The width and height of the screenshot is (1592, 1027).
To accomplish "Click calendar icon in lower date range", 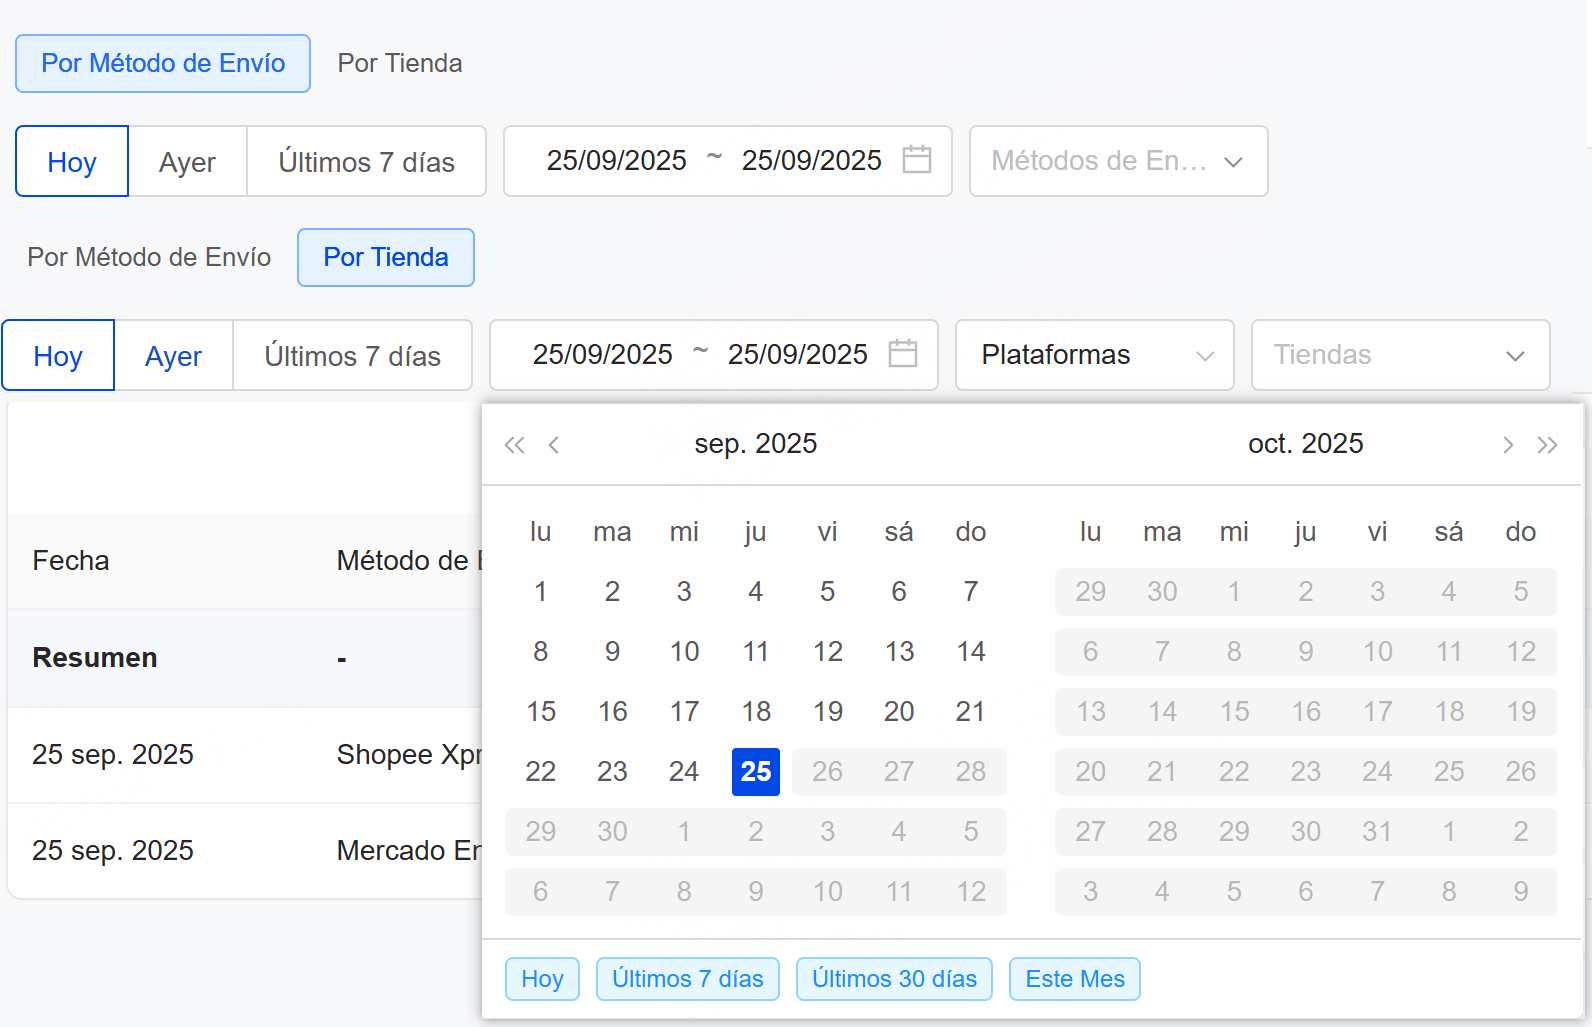I will [x=902, y=354].
